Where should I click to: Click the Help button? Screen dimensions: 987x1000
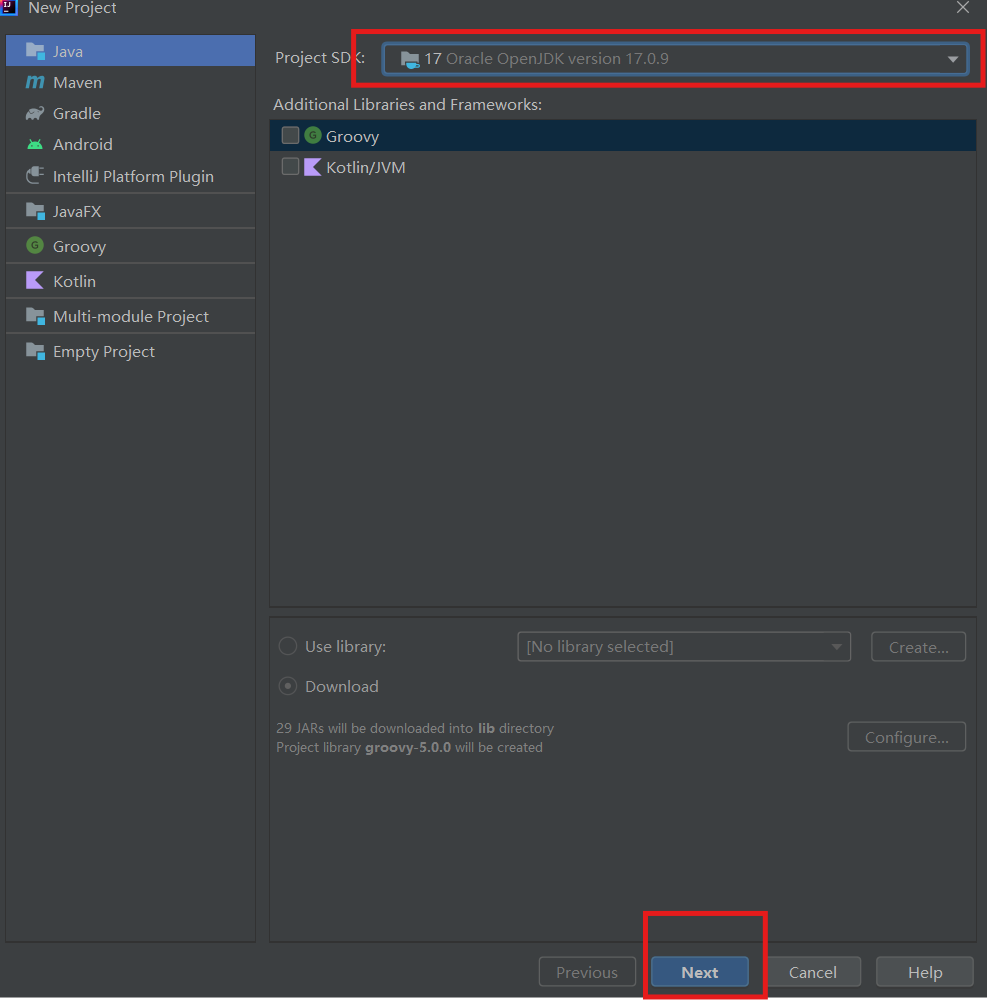pos(925,972)
